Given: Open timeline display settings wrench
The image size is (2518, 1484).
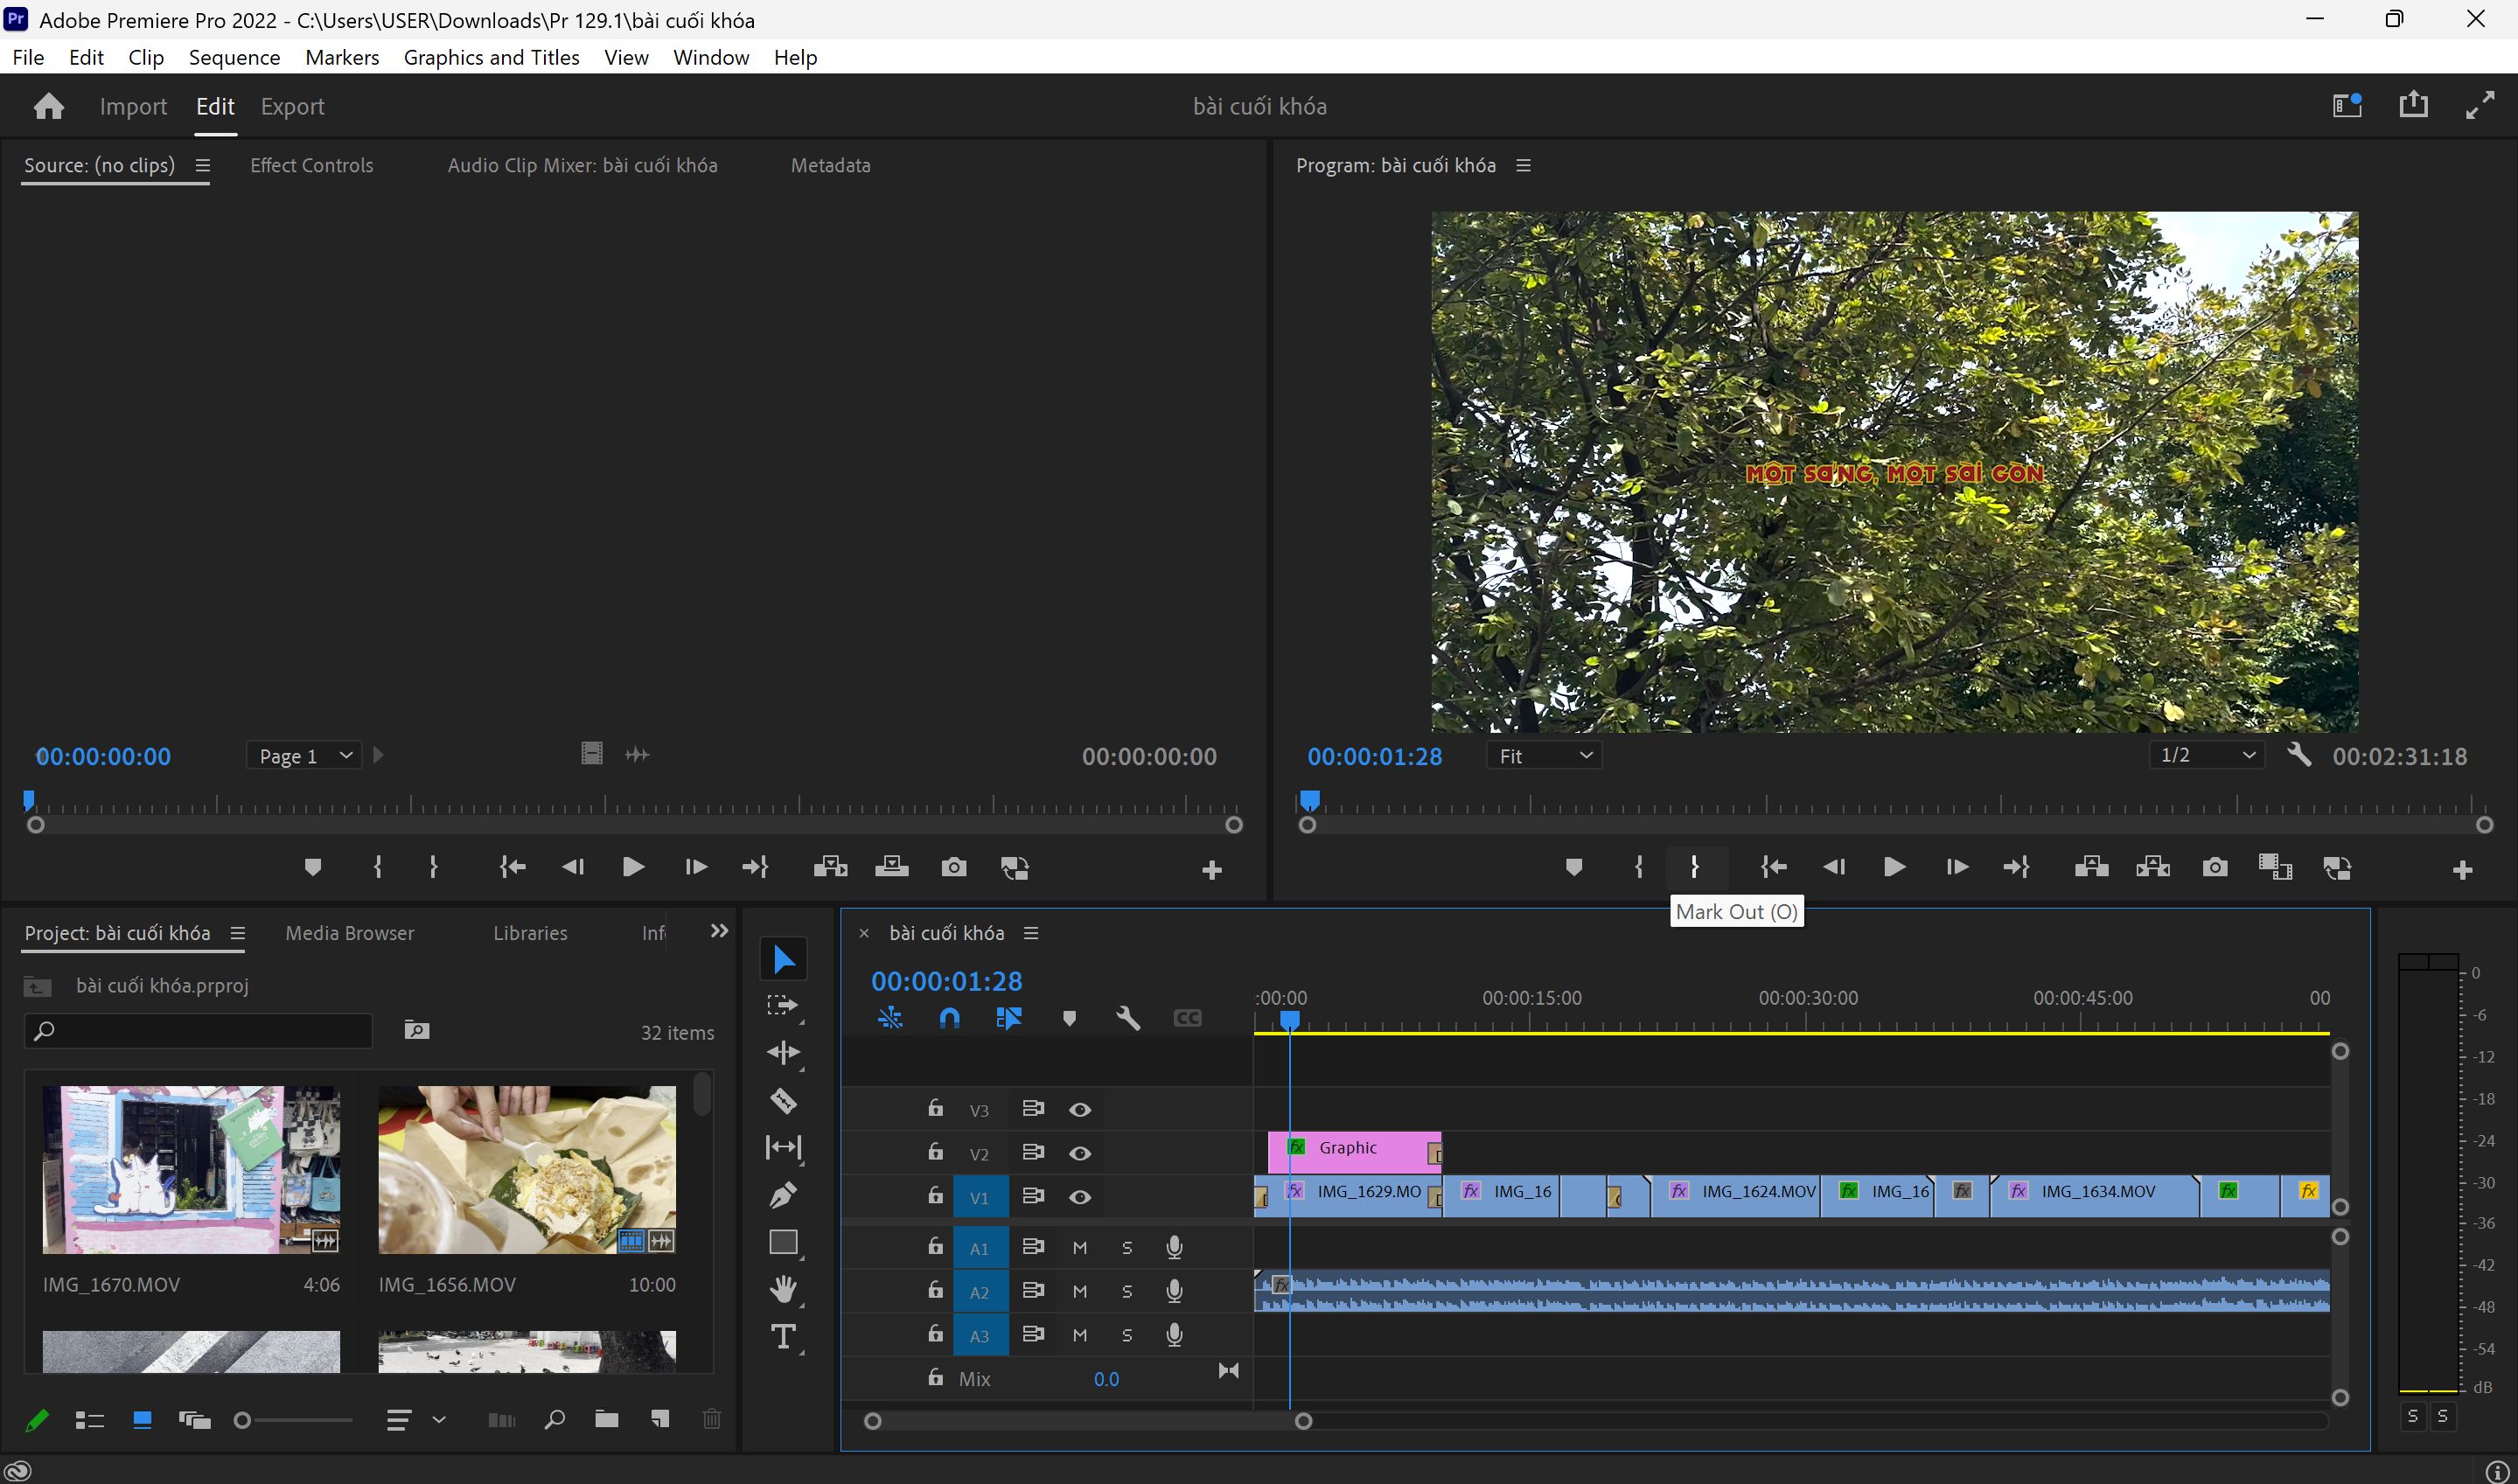Looking at the screenshot, I should pyautogui.click(x=1128, y=1018).
